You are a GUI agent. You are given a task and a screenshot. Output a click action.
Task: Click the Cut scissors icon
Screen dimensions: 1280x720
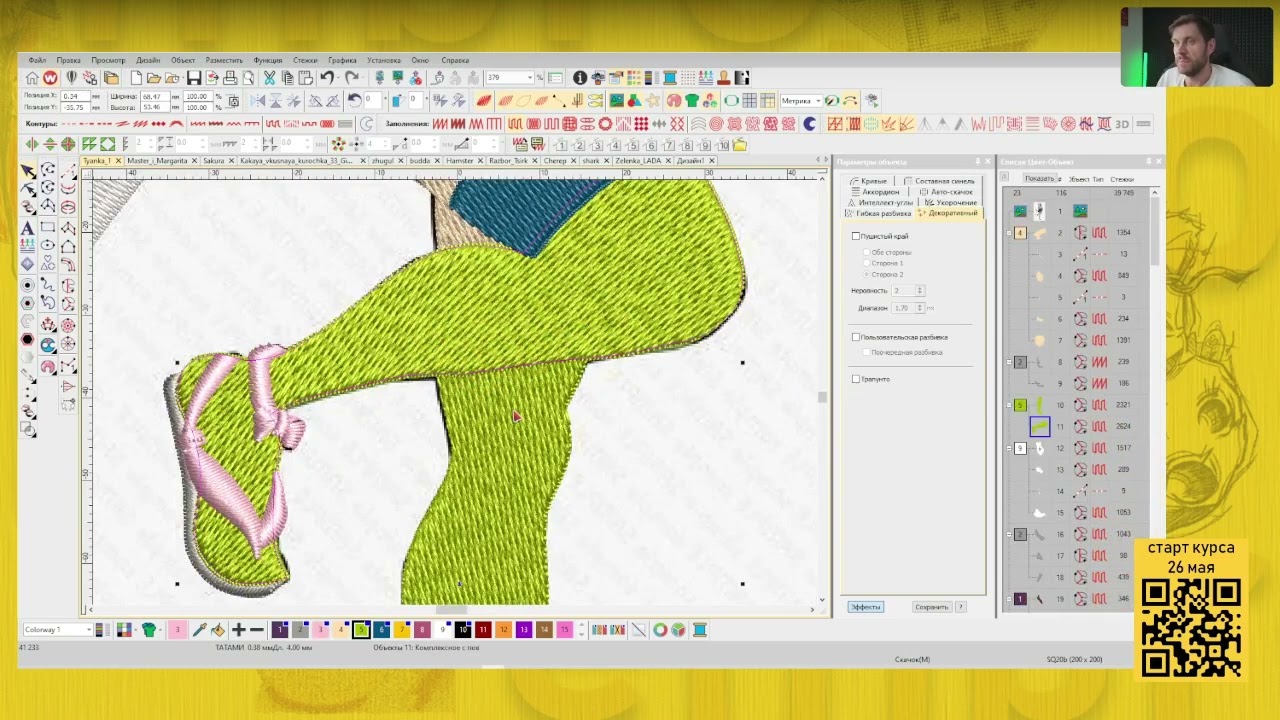269,78
